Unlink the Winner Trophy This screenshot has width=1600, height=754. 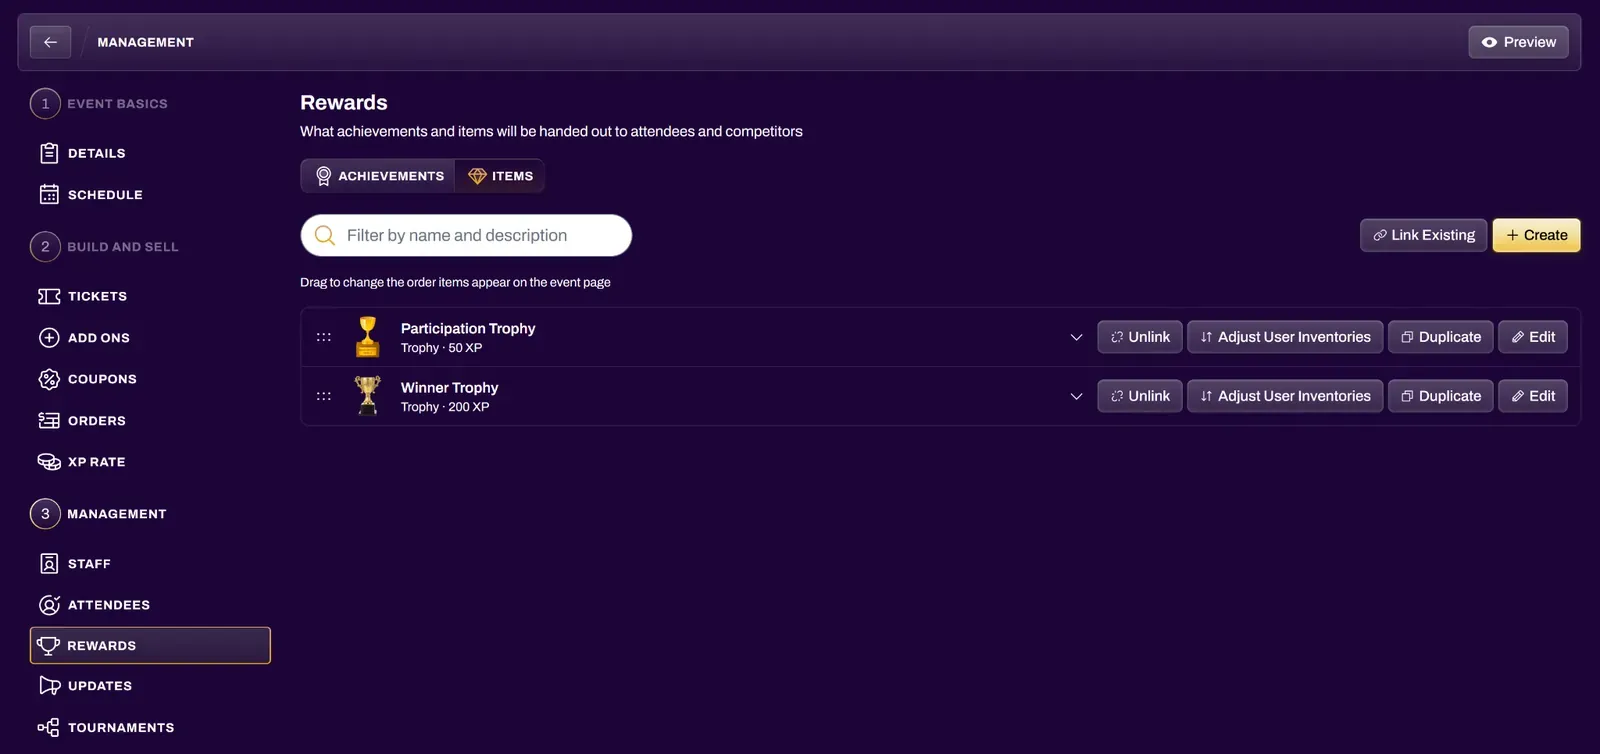tap(1140, 396)
